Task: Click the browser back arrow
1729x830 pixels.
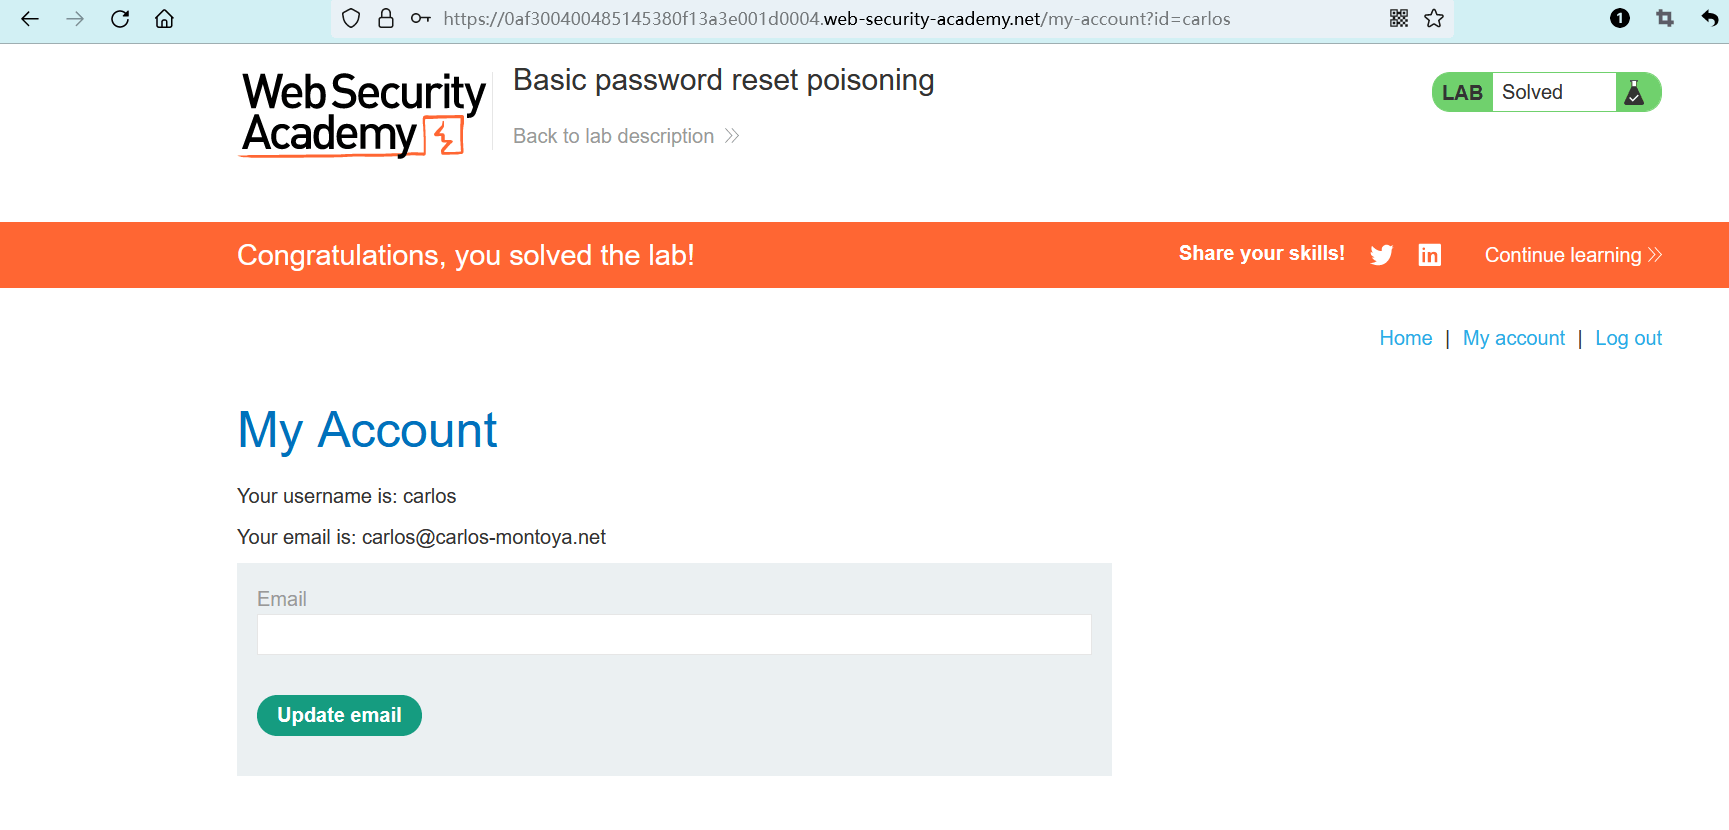Action: click(x=30, y=19)
